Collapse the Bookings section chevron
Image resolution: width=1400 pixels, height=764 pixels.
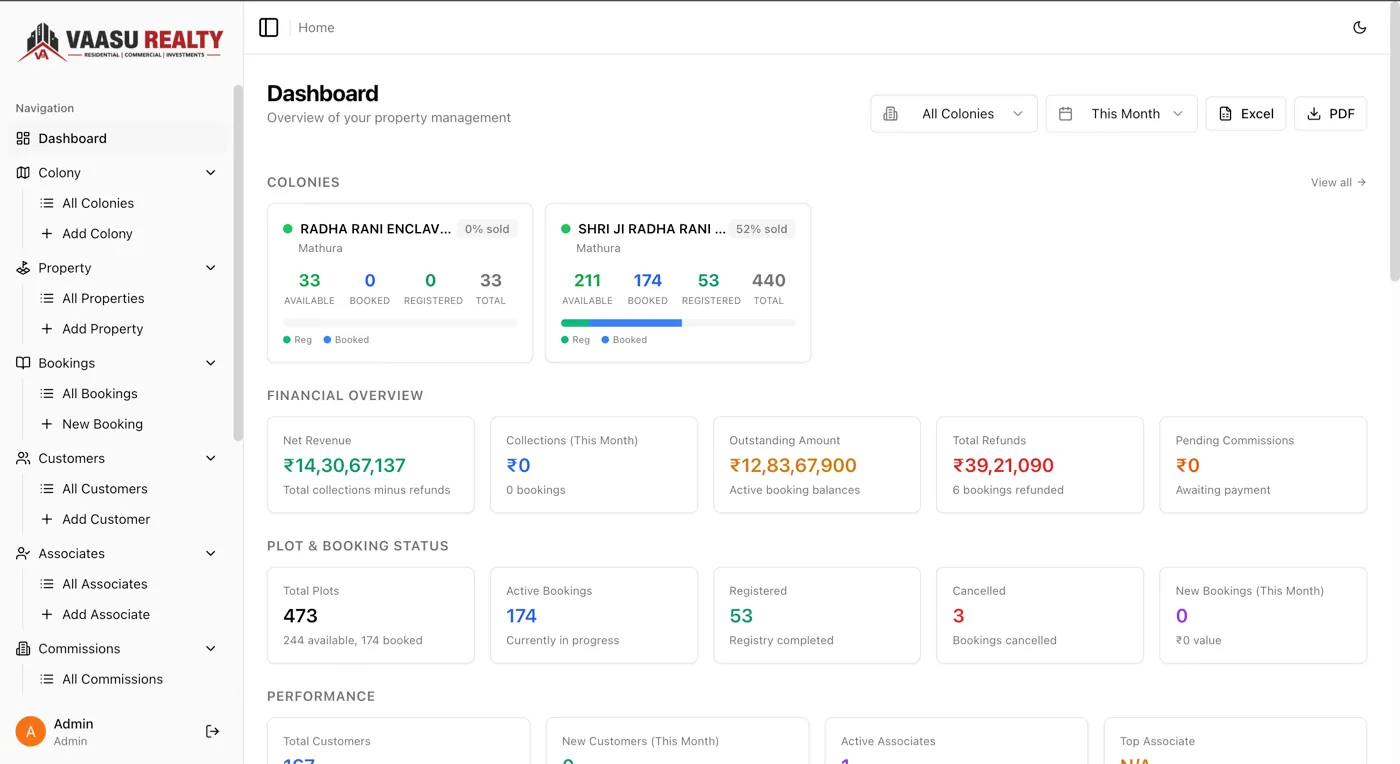pyautogui.click(x=211, y=363)
